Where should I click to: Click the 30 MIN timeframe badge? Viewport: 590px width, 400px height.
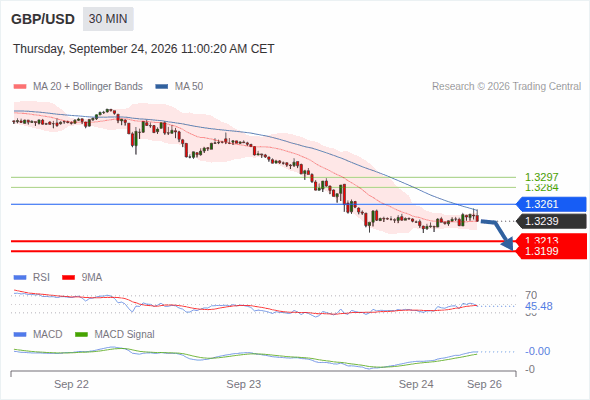click(108, 19)
